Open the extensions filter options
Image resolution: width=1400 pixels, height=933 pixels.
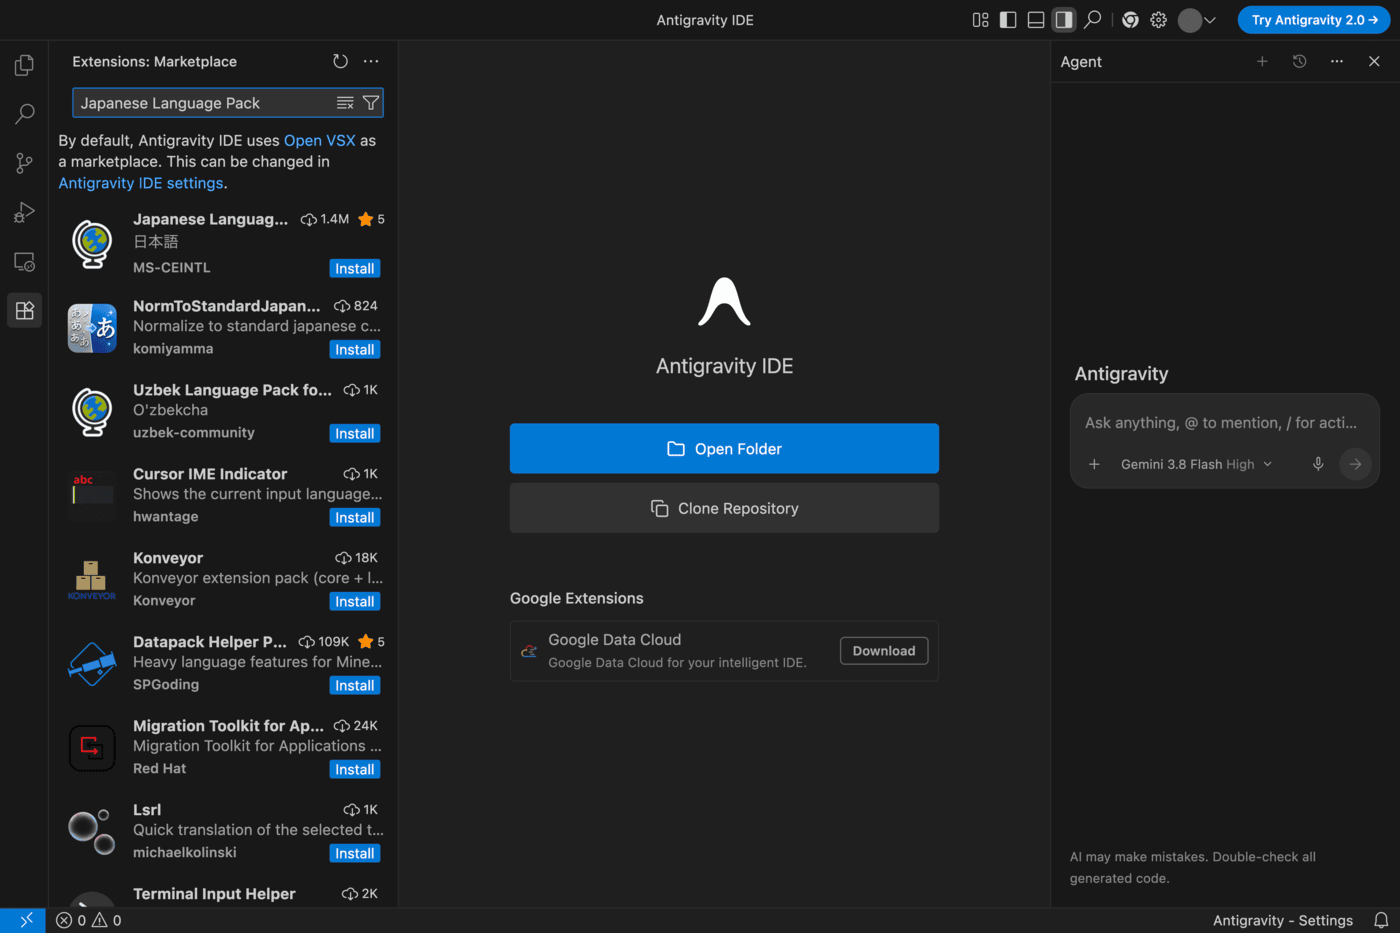click(371, 103)
